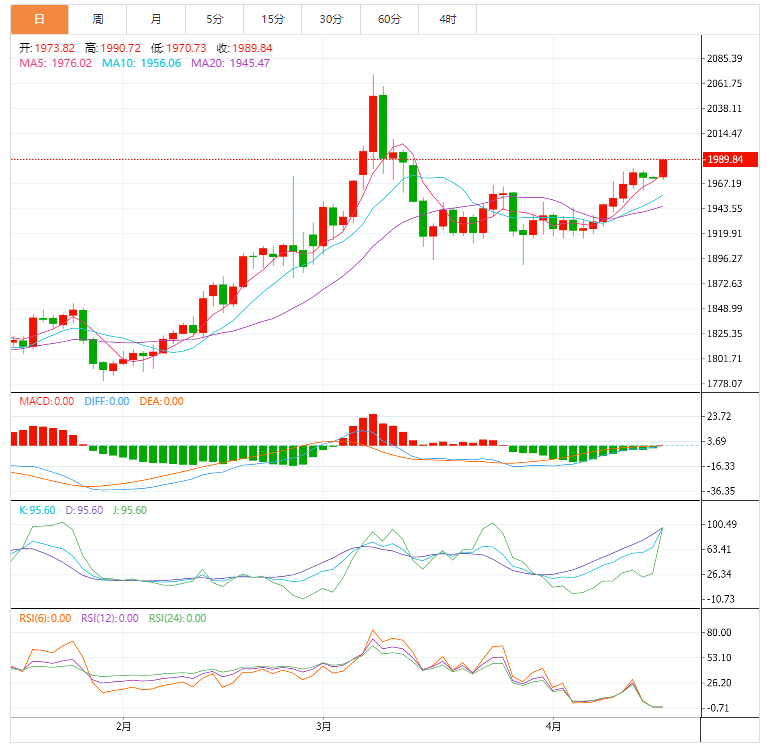
Task: Click the RSI(6):0.00 label
Action: 45,618
